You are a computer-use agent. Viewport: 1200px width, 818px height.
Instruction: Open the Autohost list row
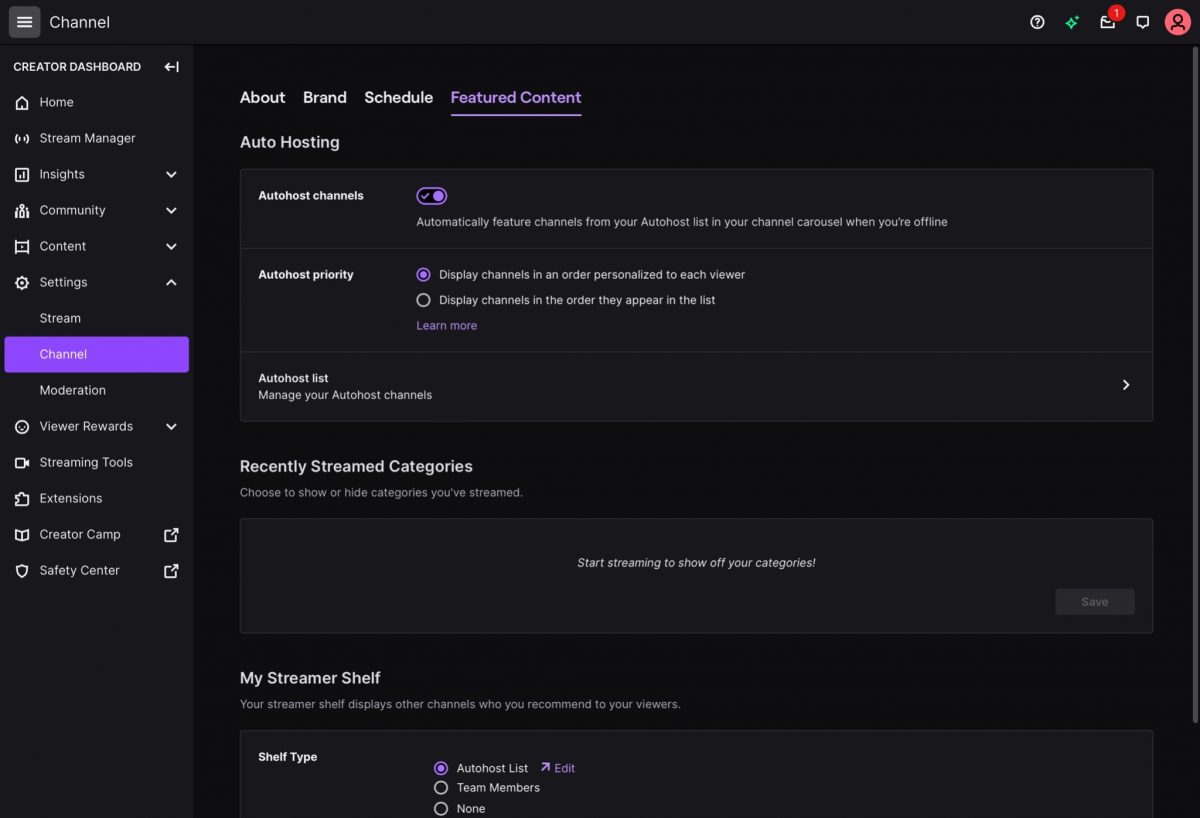[696, 385]
